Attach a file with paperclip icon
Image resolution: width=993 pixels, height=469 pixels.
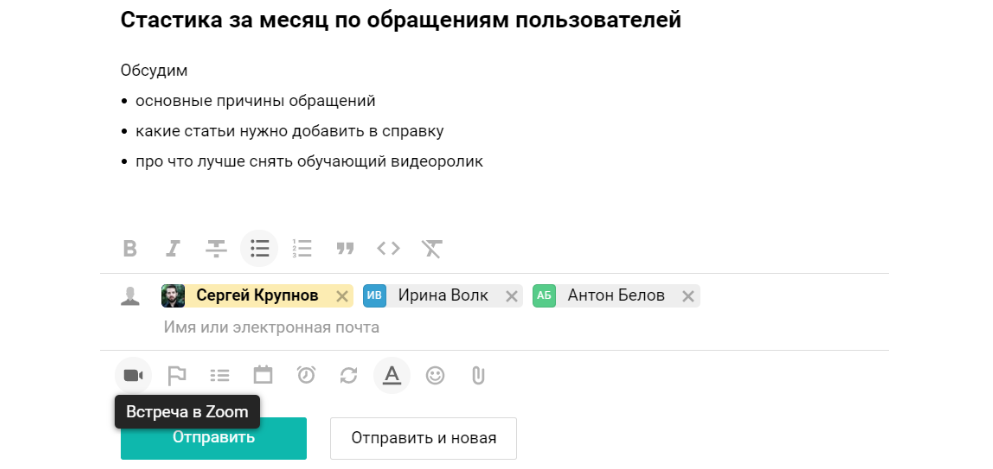tap(478, 375)
